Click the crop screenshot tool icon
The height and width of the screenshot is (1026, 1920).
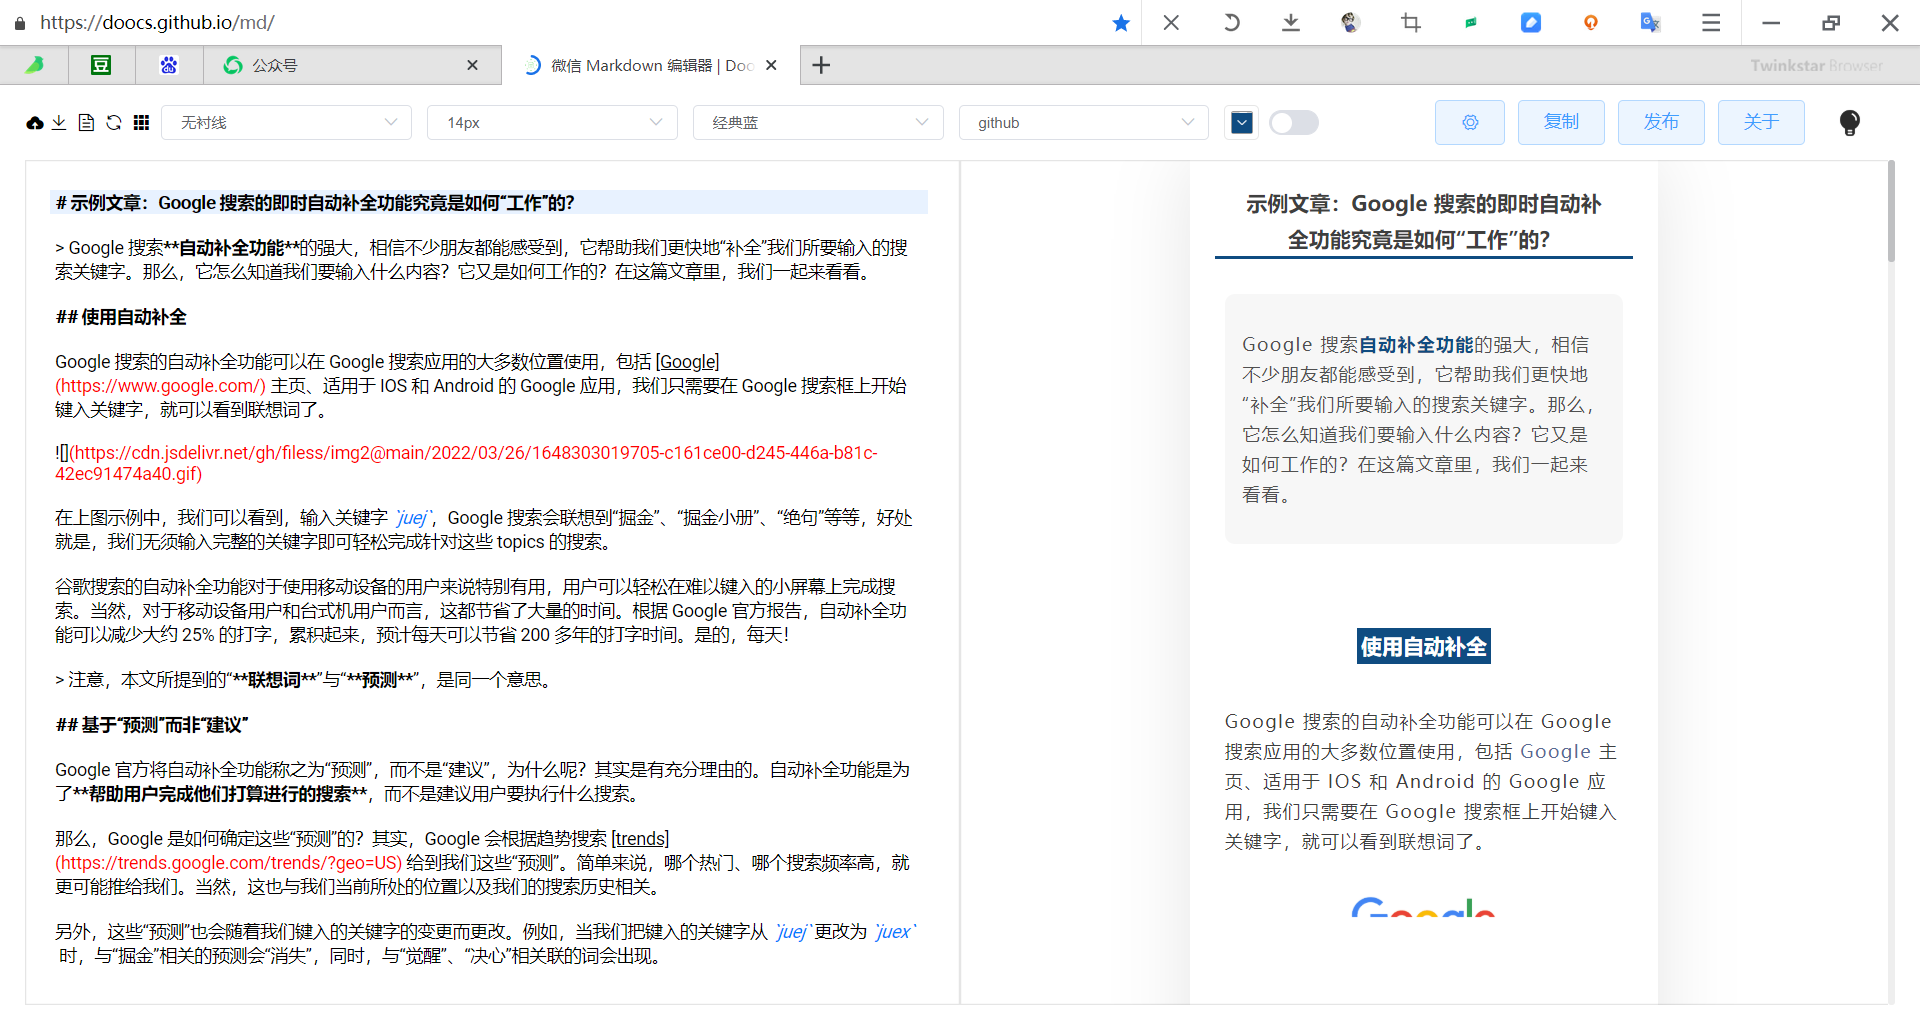(x=1411, y=22)
